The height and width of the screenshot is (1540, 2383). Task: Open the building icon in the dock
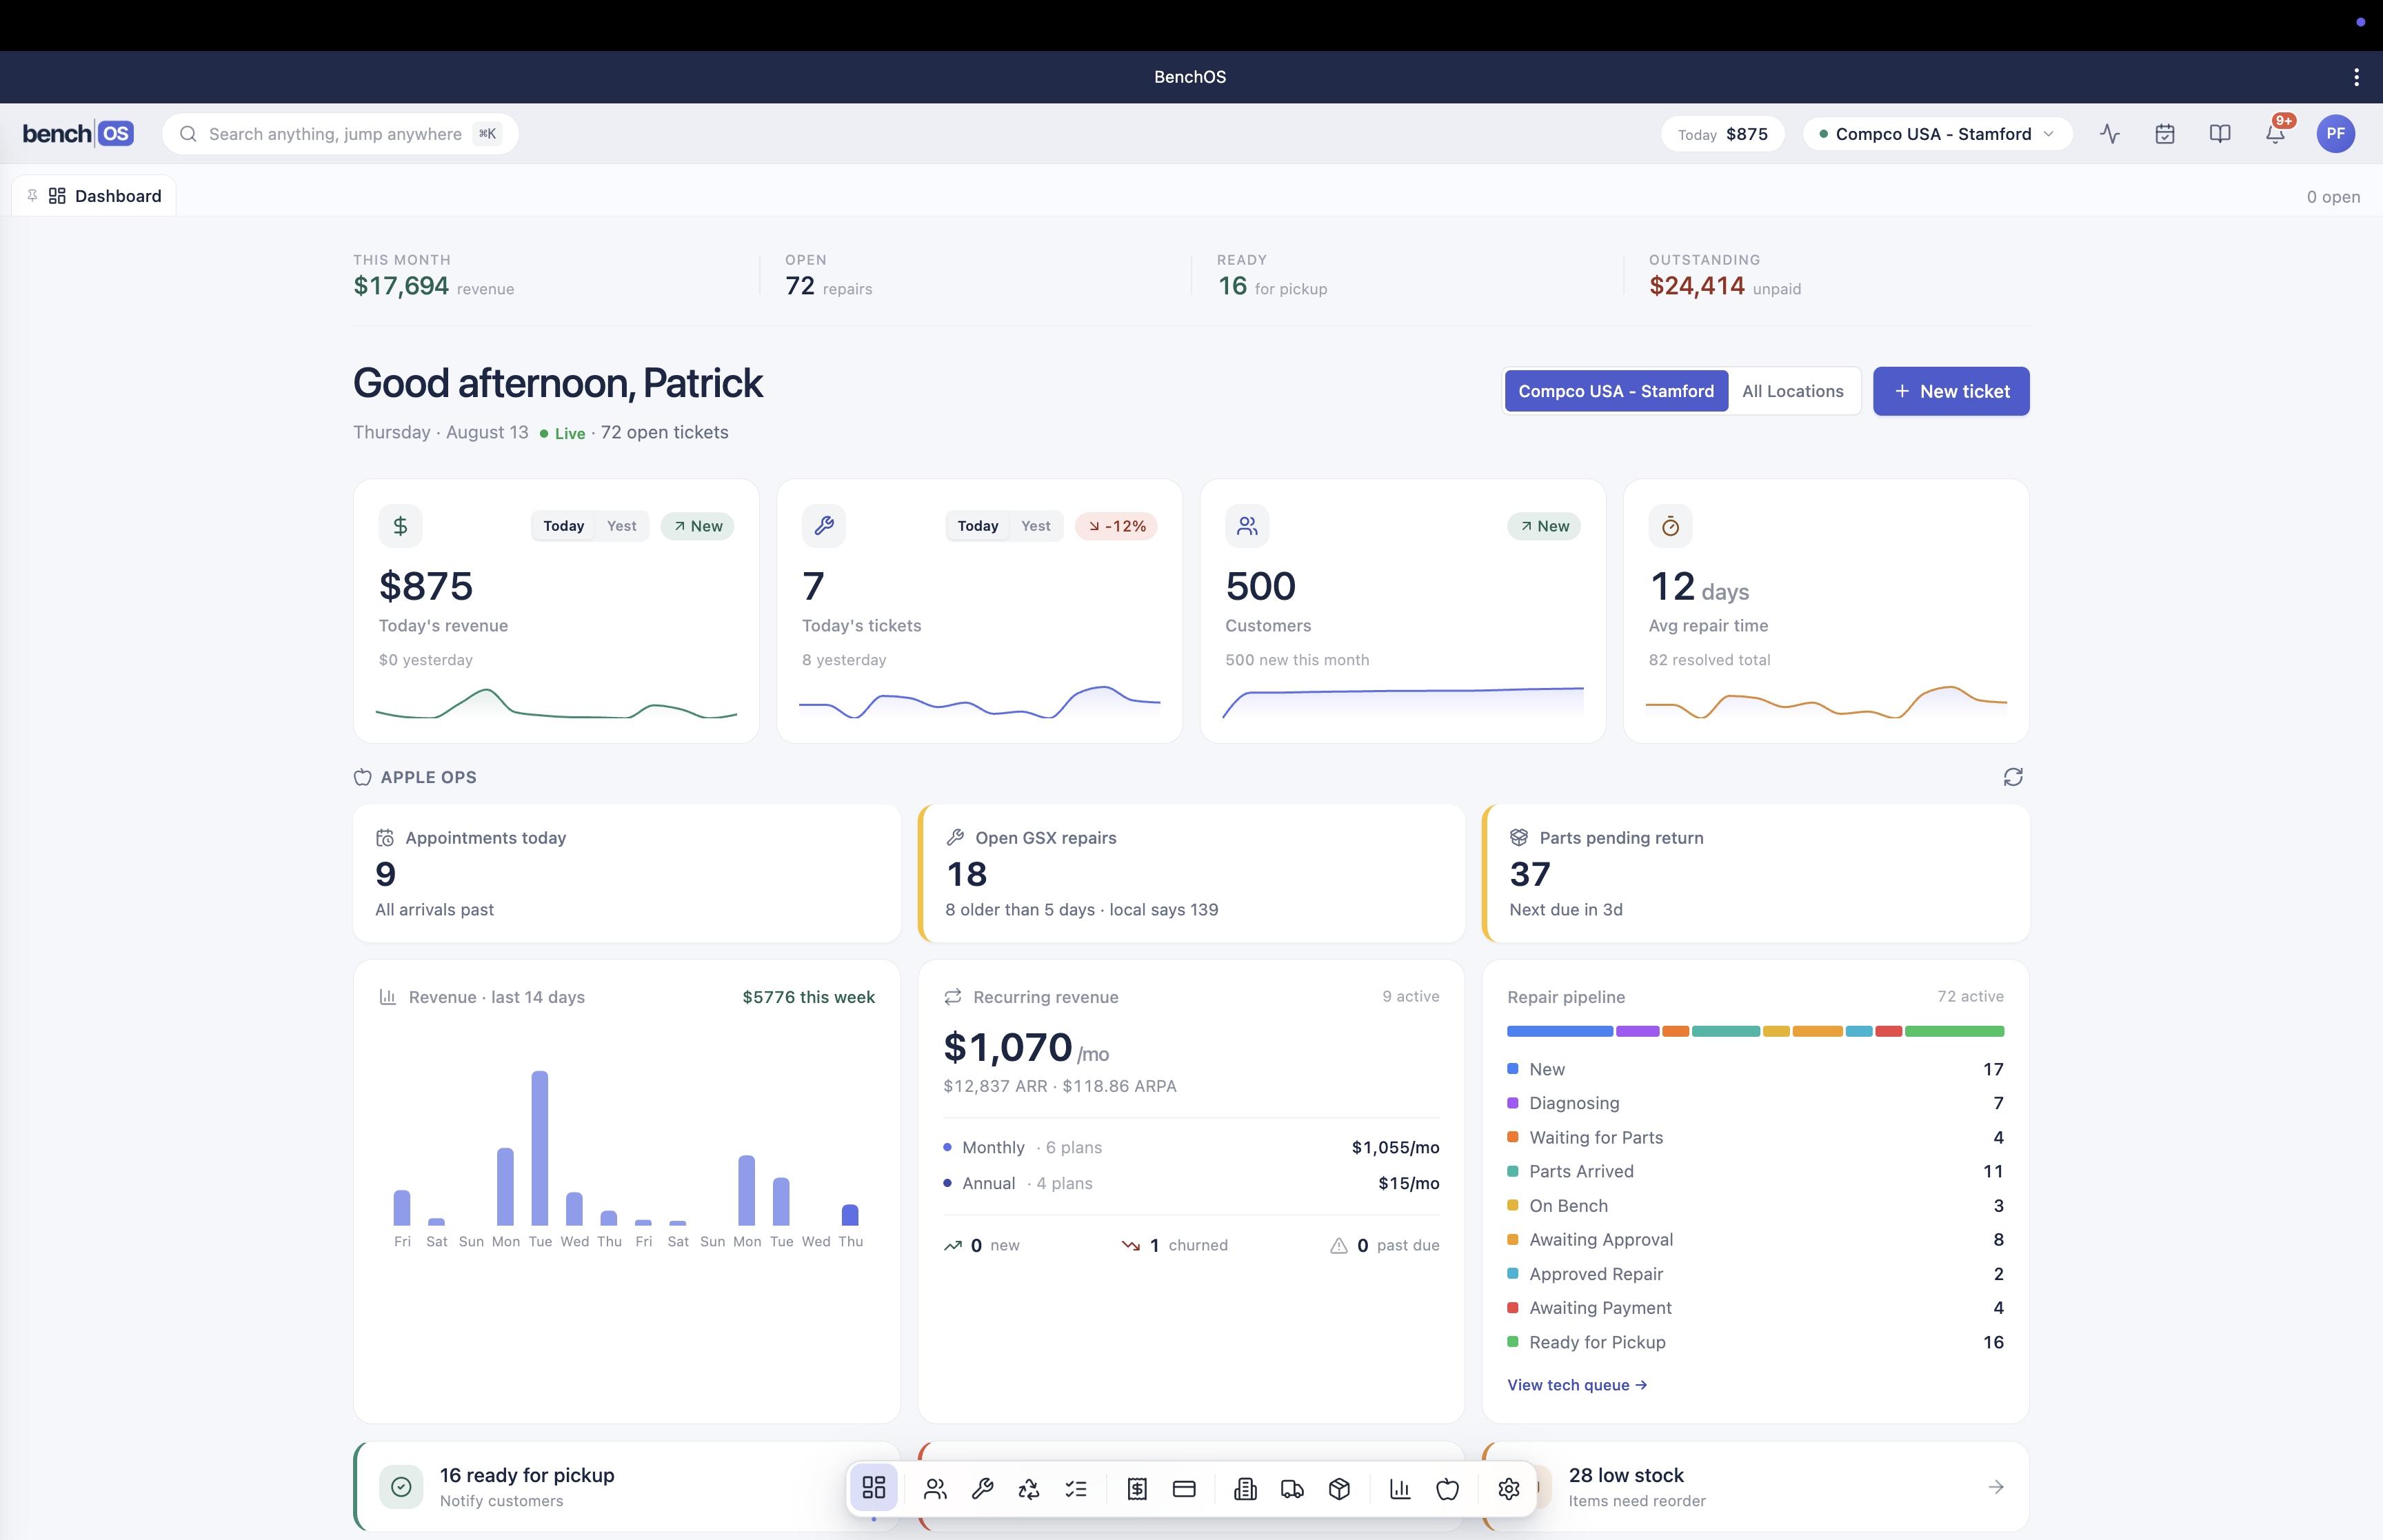[x=1245, y=1489]
